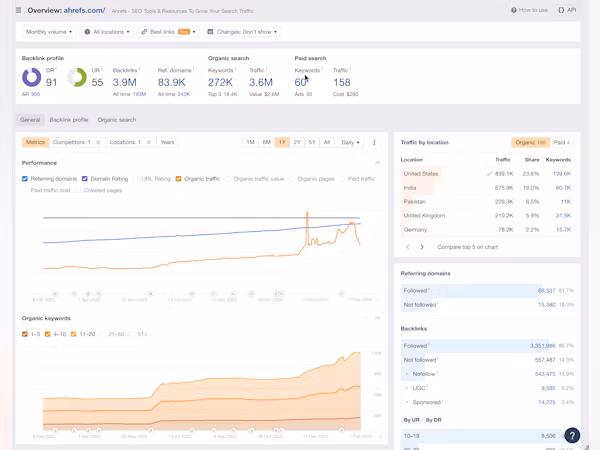Open Nofollow backlinks 543,475
This screenshot has width=600, height=450.
(x=545, y=374)
